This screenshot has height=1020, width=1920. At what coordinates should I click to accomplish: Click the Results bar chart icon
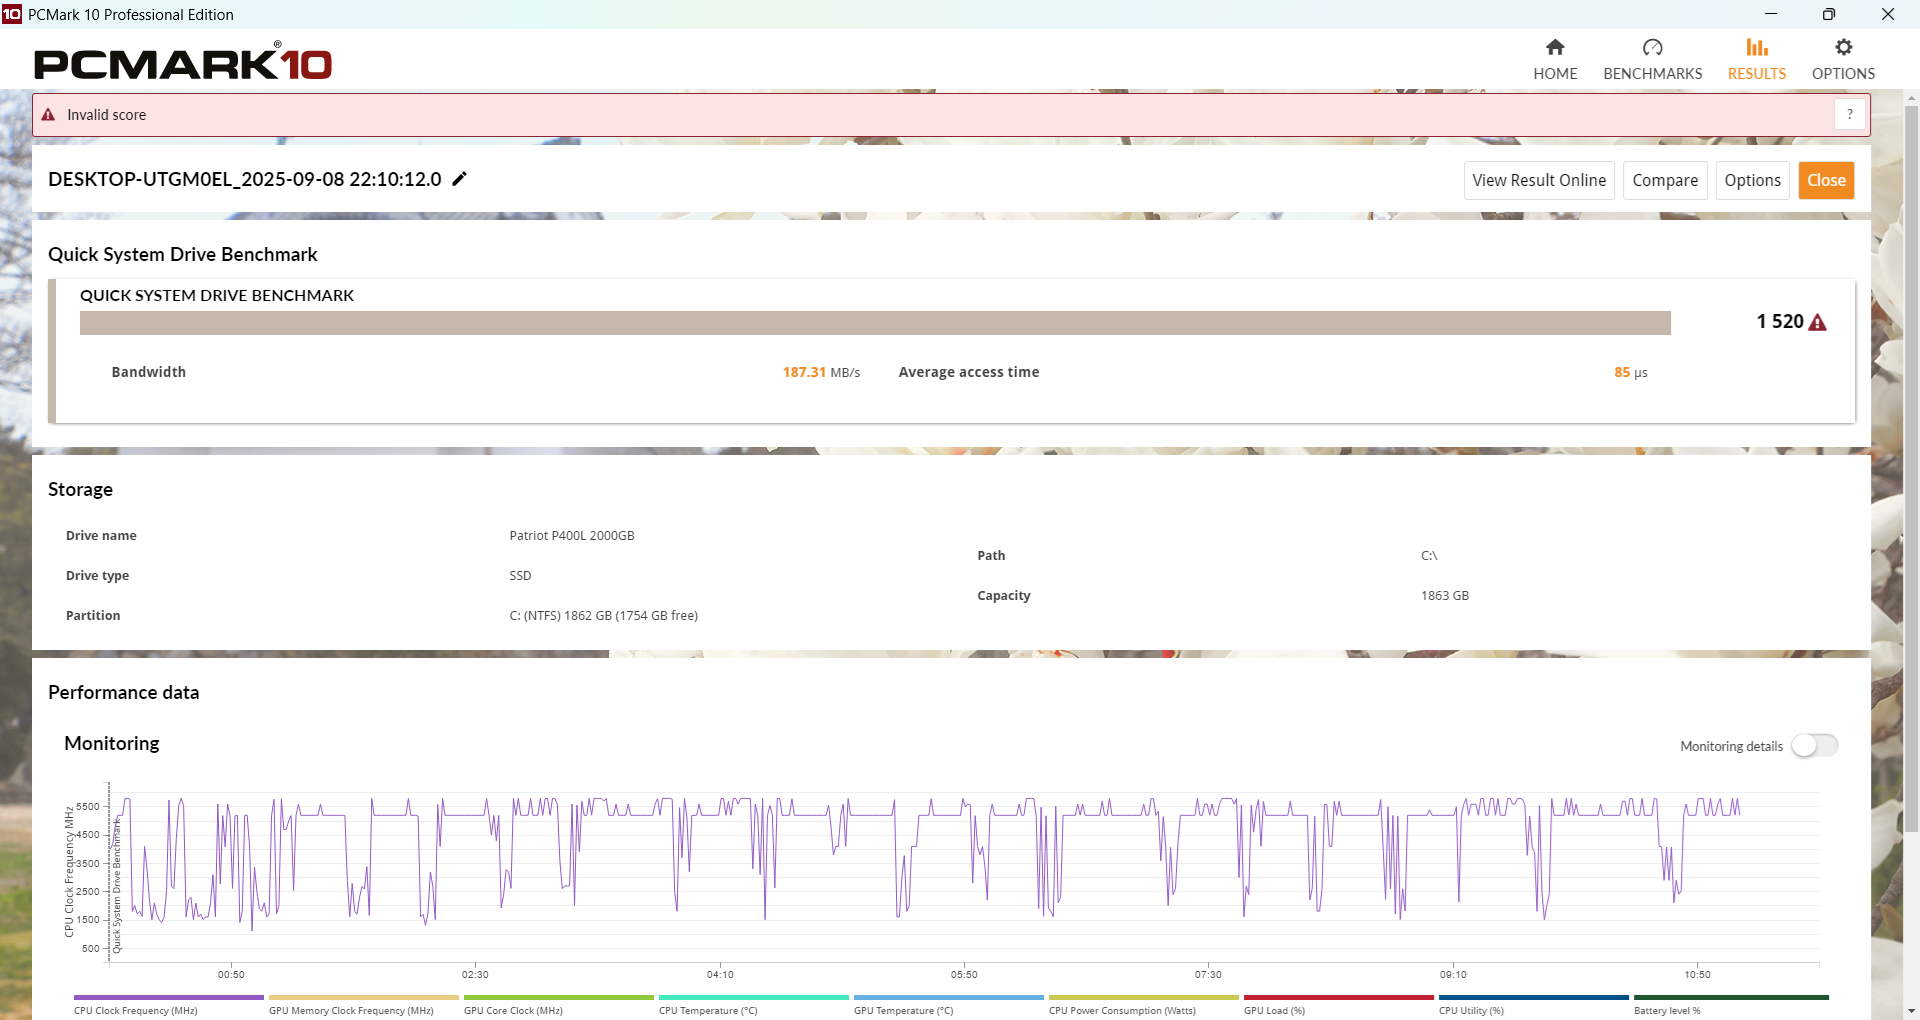pos(1757,47)
